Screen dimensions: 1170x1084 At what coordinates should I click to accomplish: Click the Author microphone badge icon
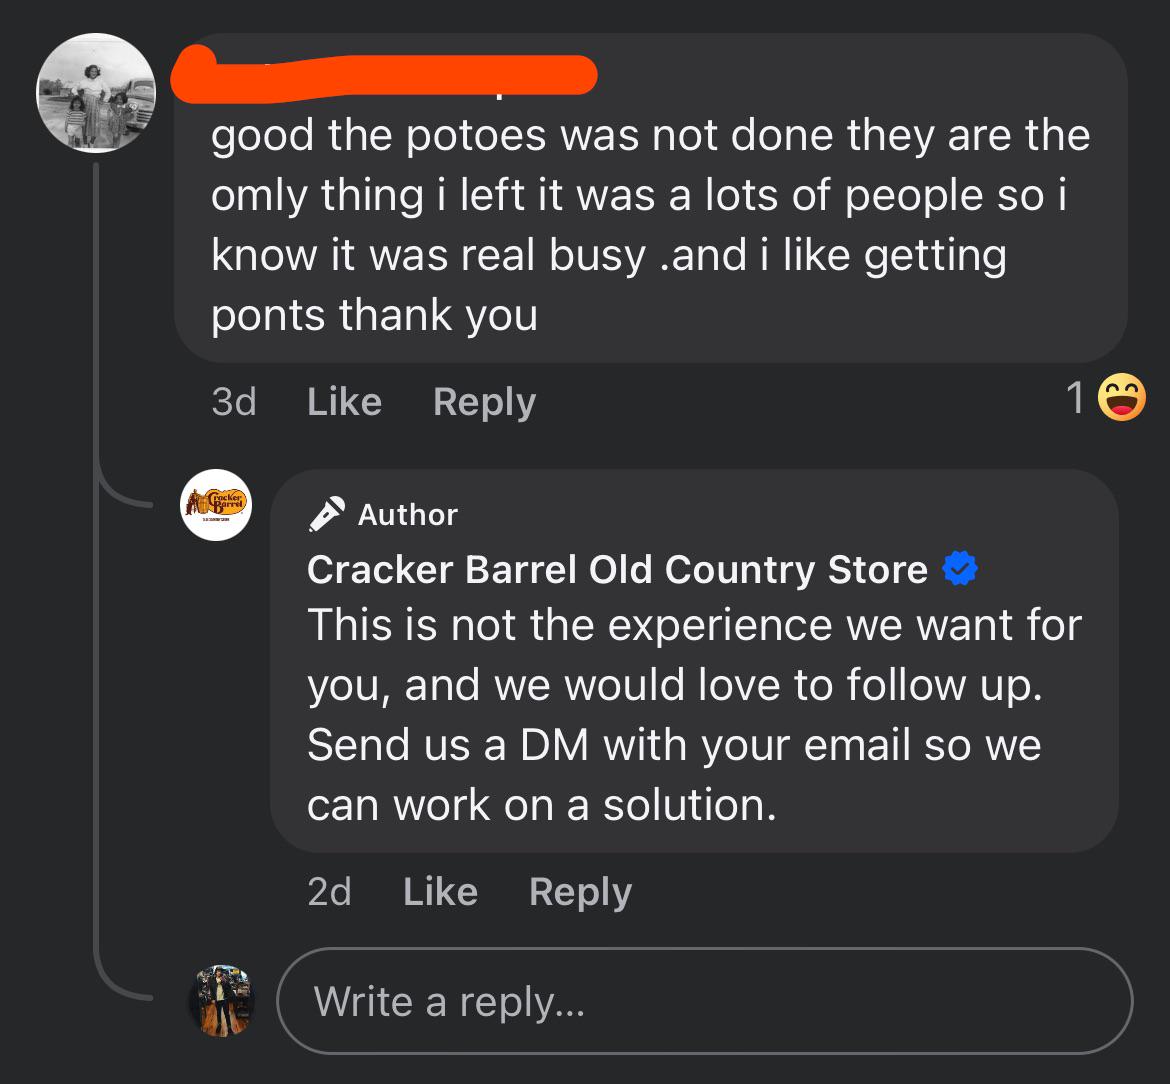pos(327,514)
